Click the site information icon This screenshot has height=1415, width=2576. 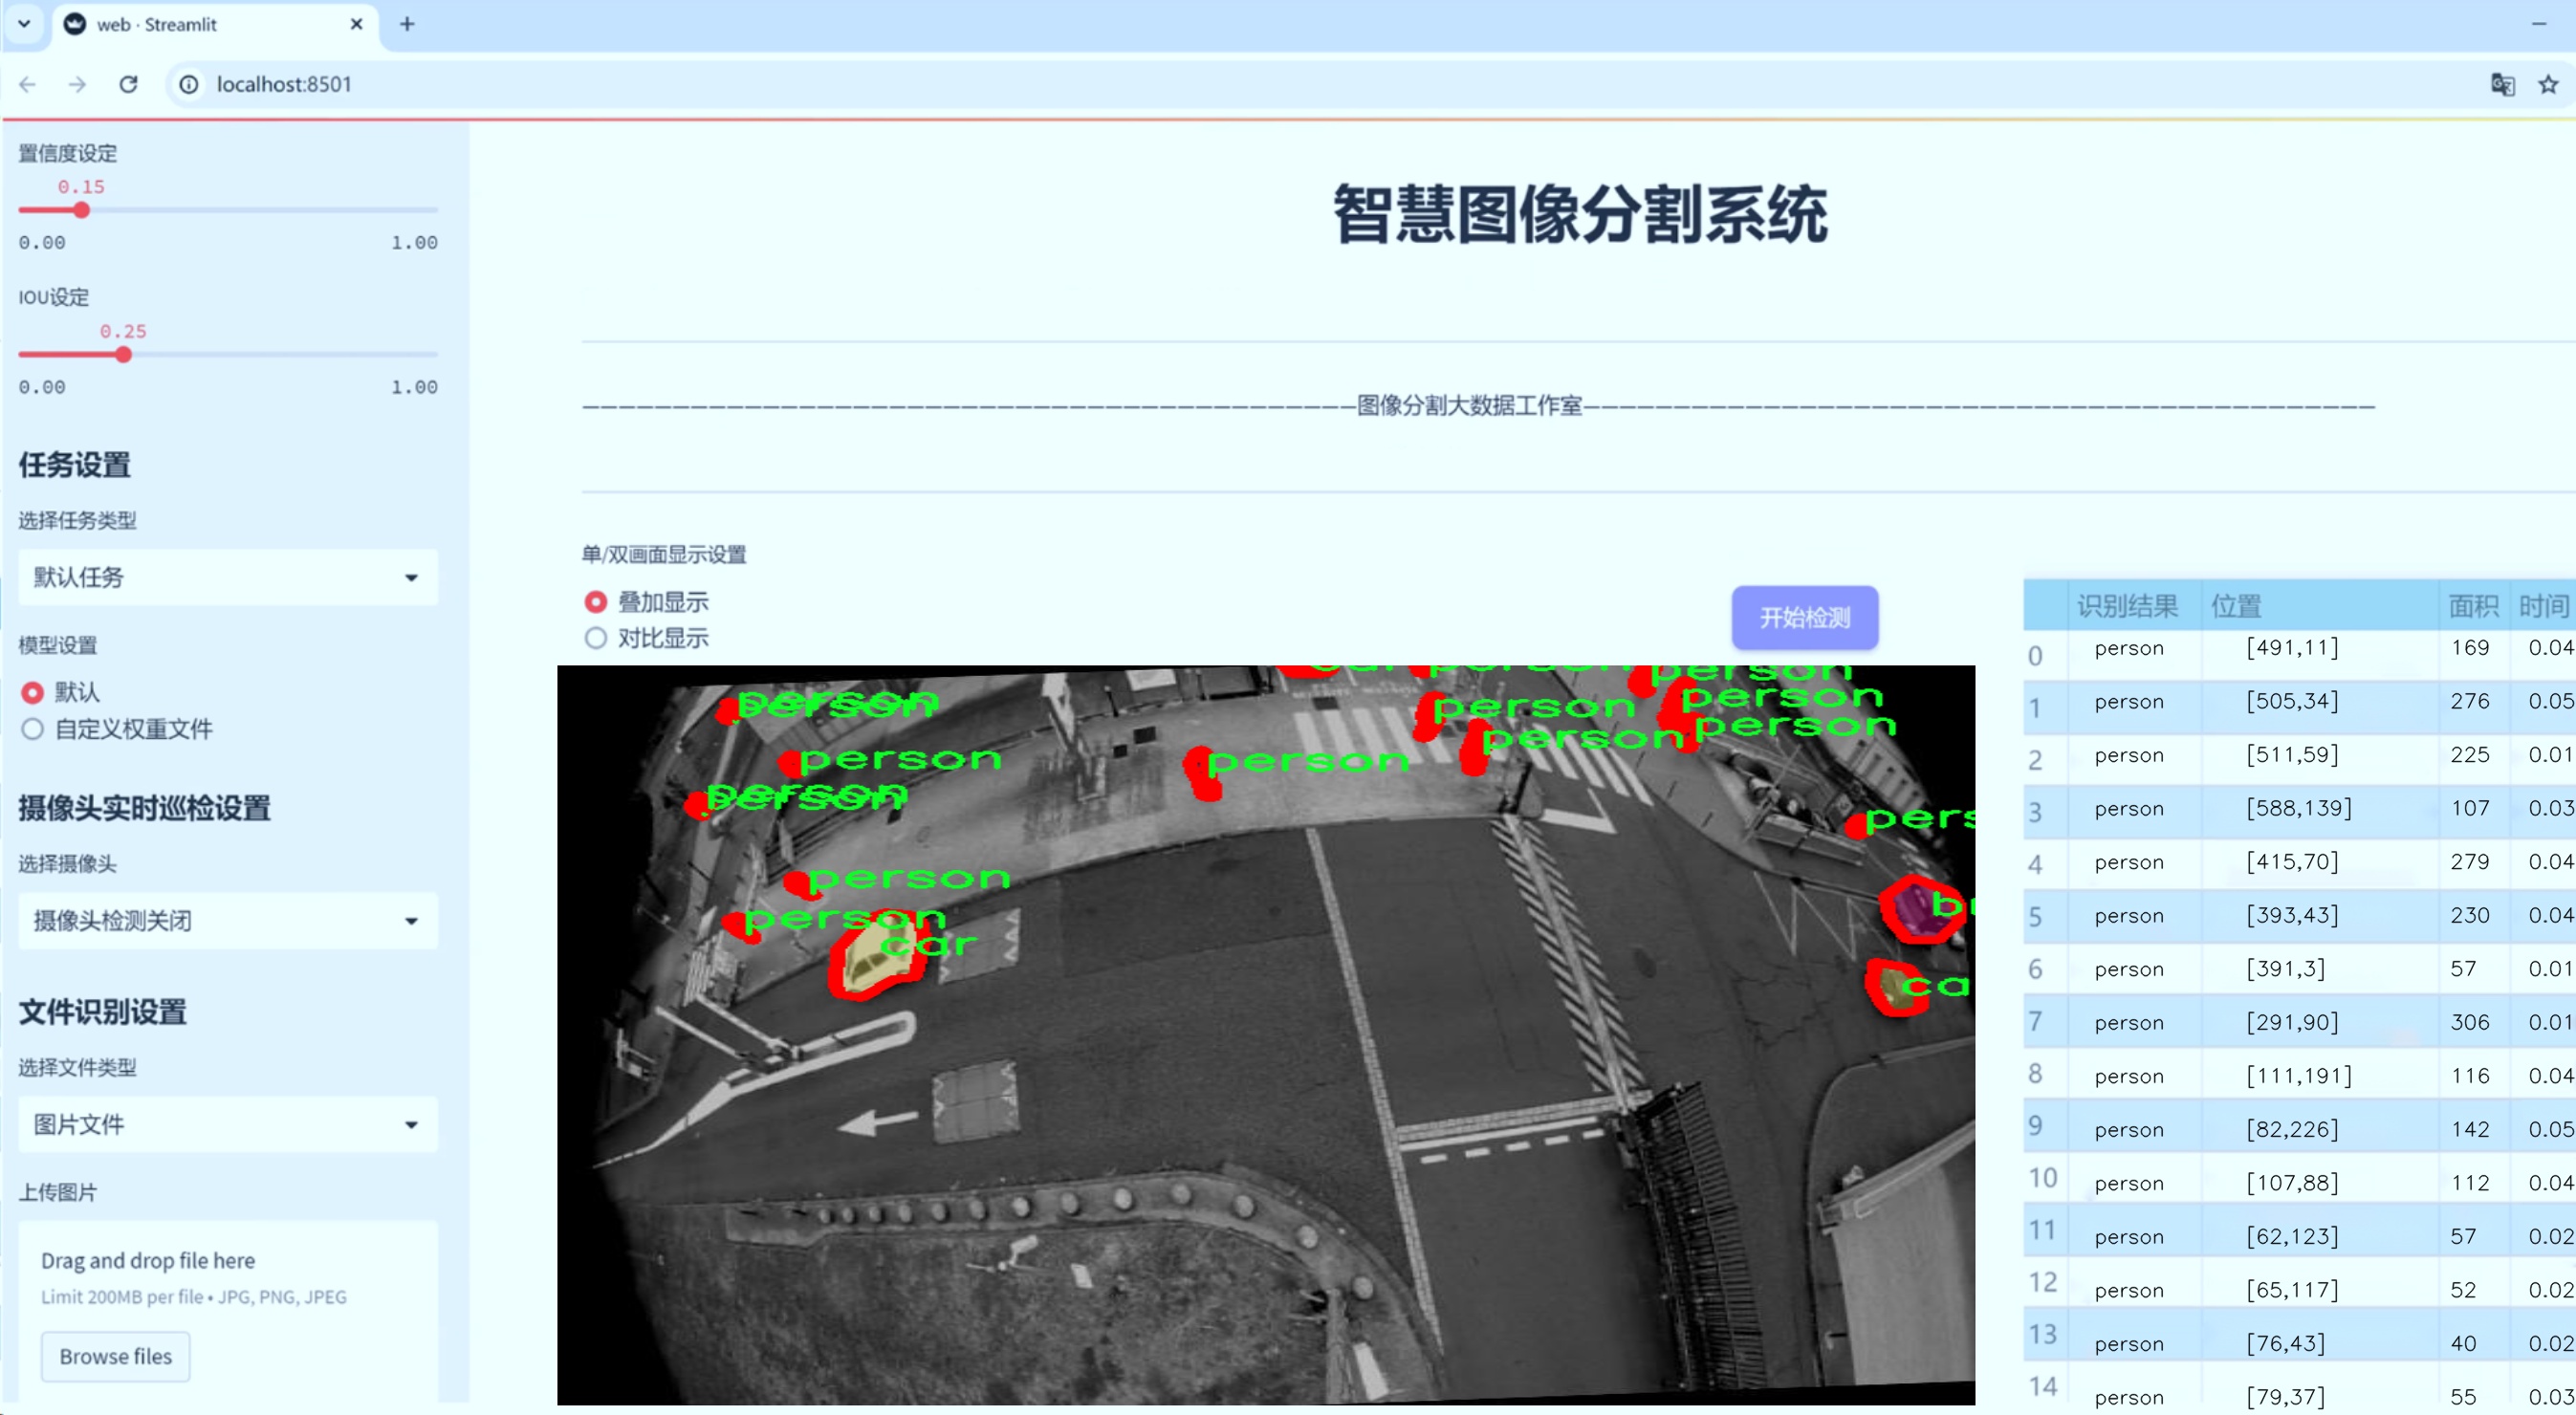coord(189,85)
